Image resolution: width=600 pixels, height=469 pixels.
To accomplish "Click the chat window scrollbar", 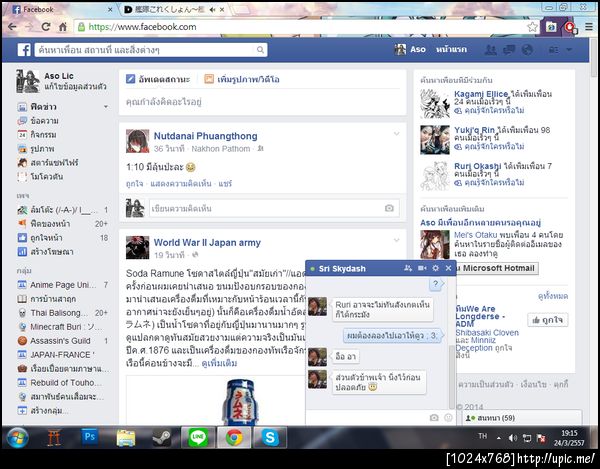I will tap(452, 377).
